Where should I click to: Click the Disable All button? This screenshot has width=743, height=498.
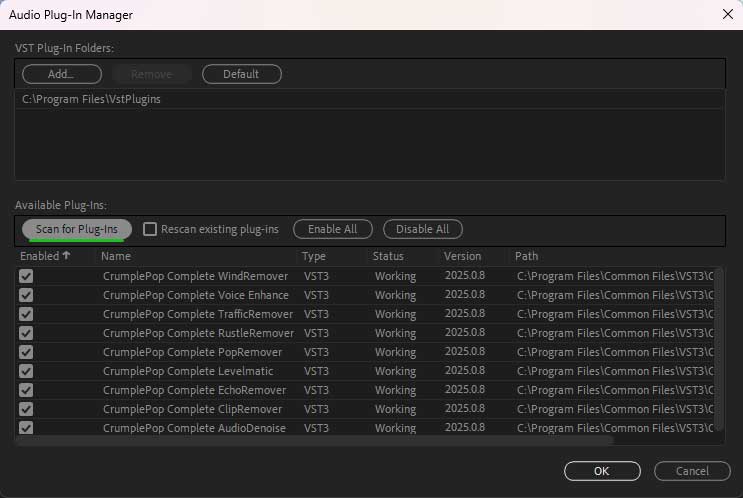[x=422, y=229]
